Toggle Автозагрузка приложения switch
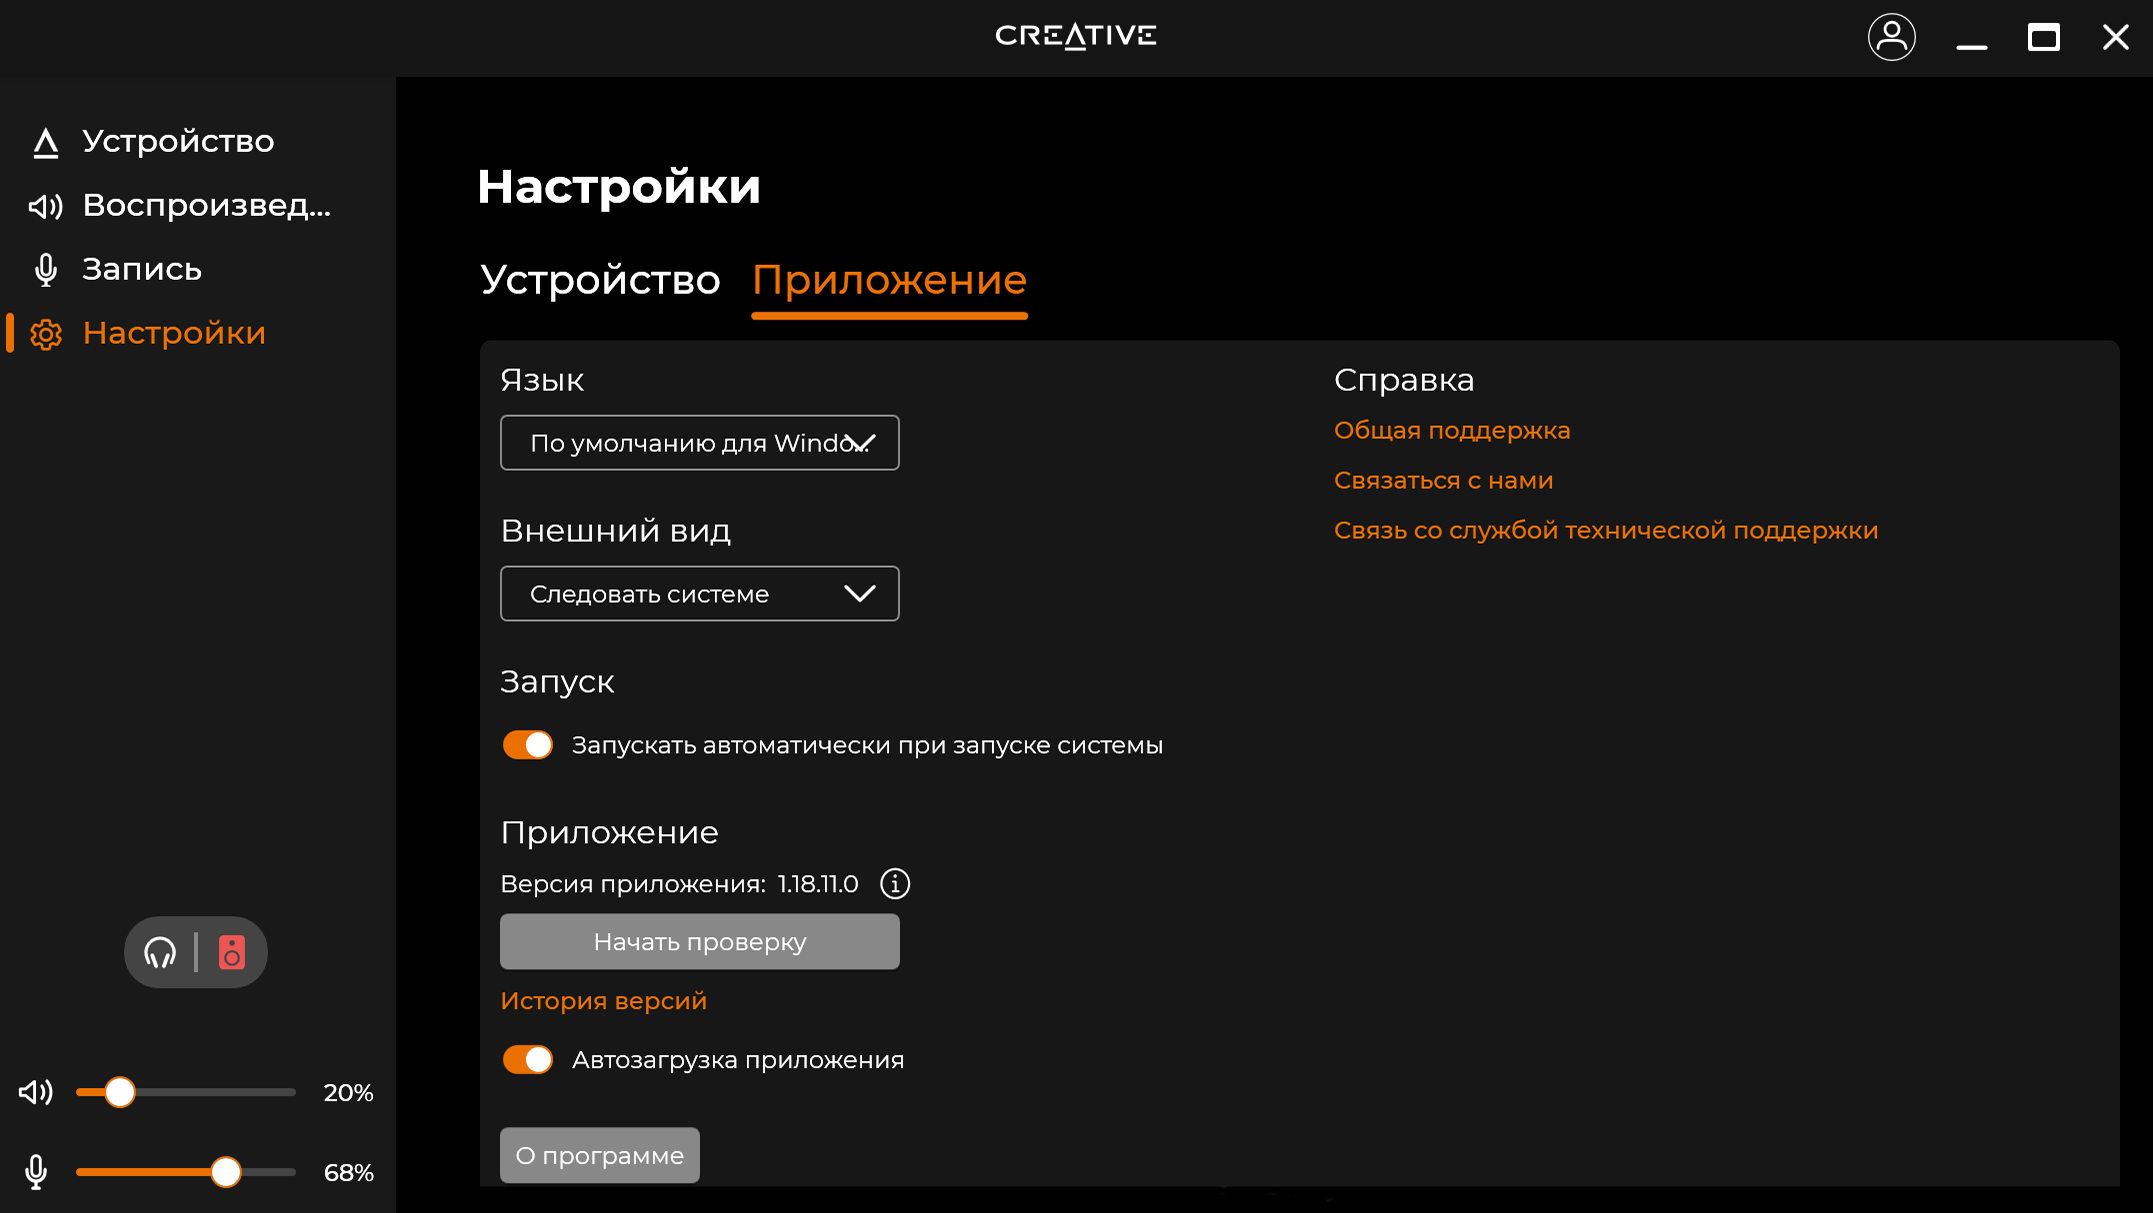The width and height of the screenshot is (2153, 1213). click(528, 1060)
